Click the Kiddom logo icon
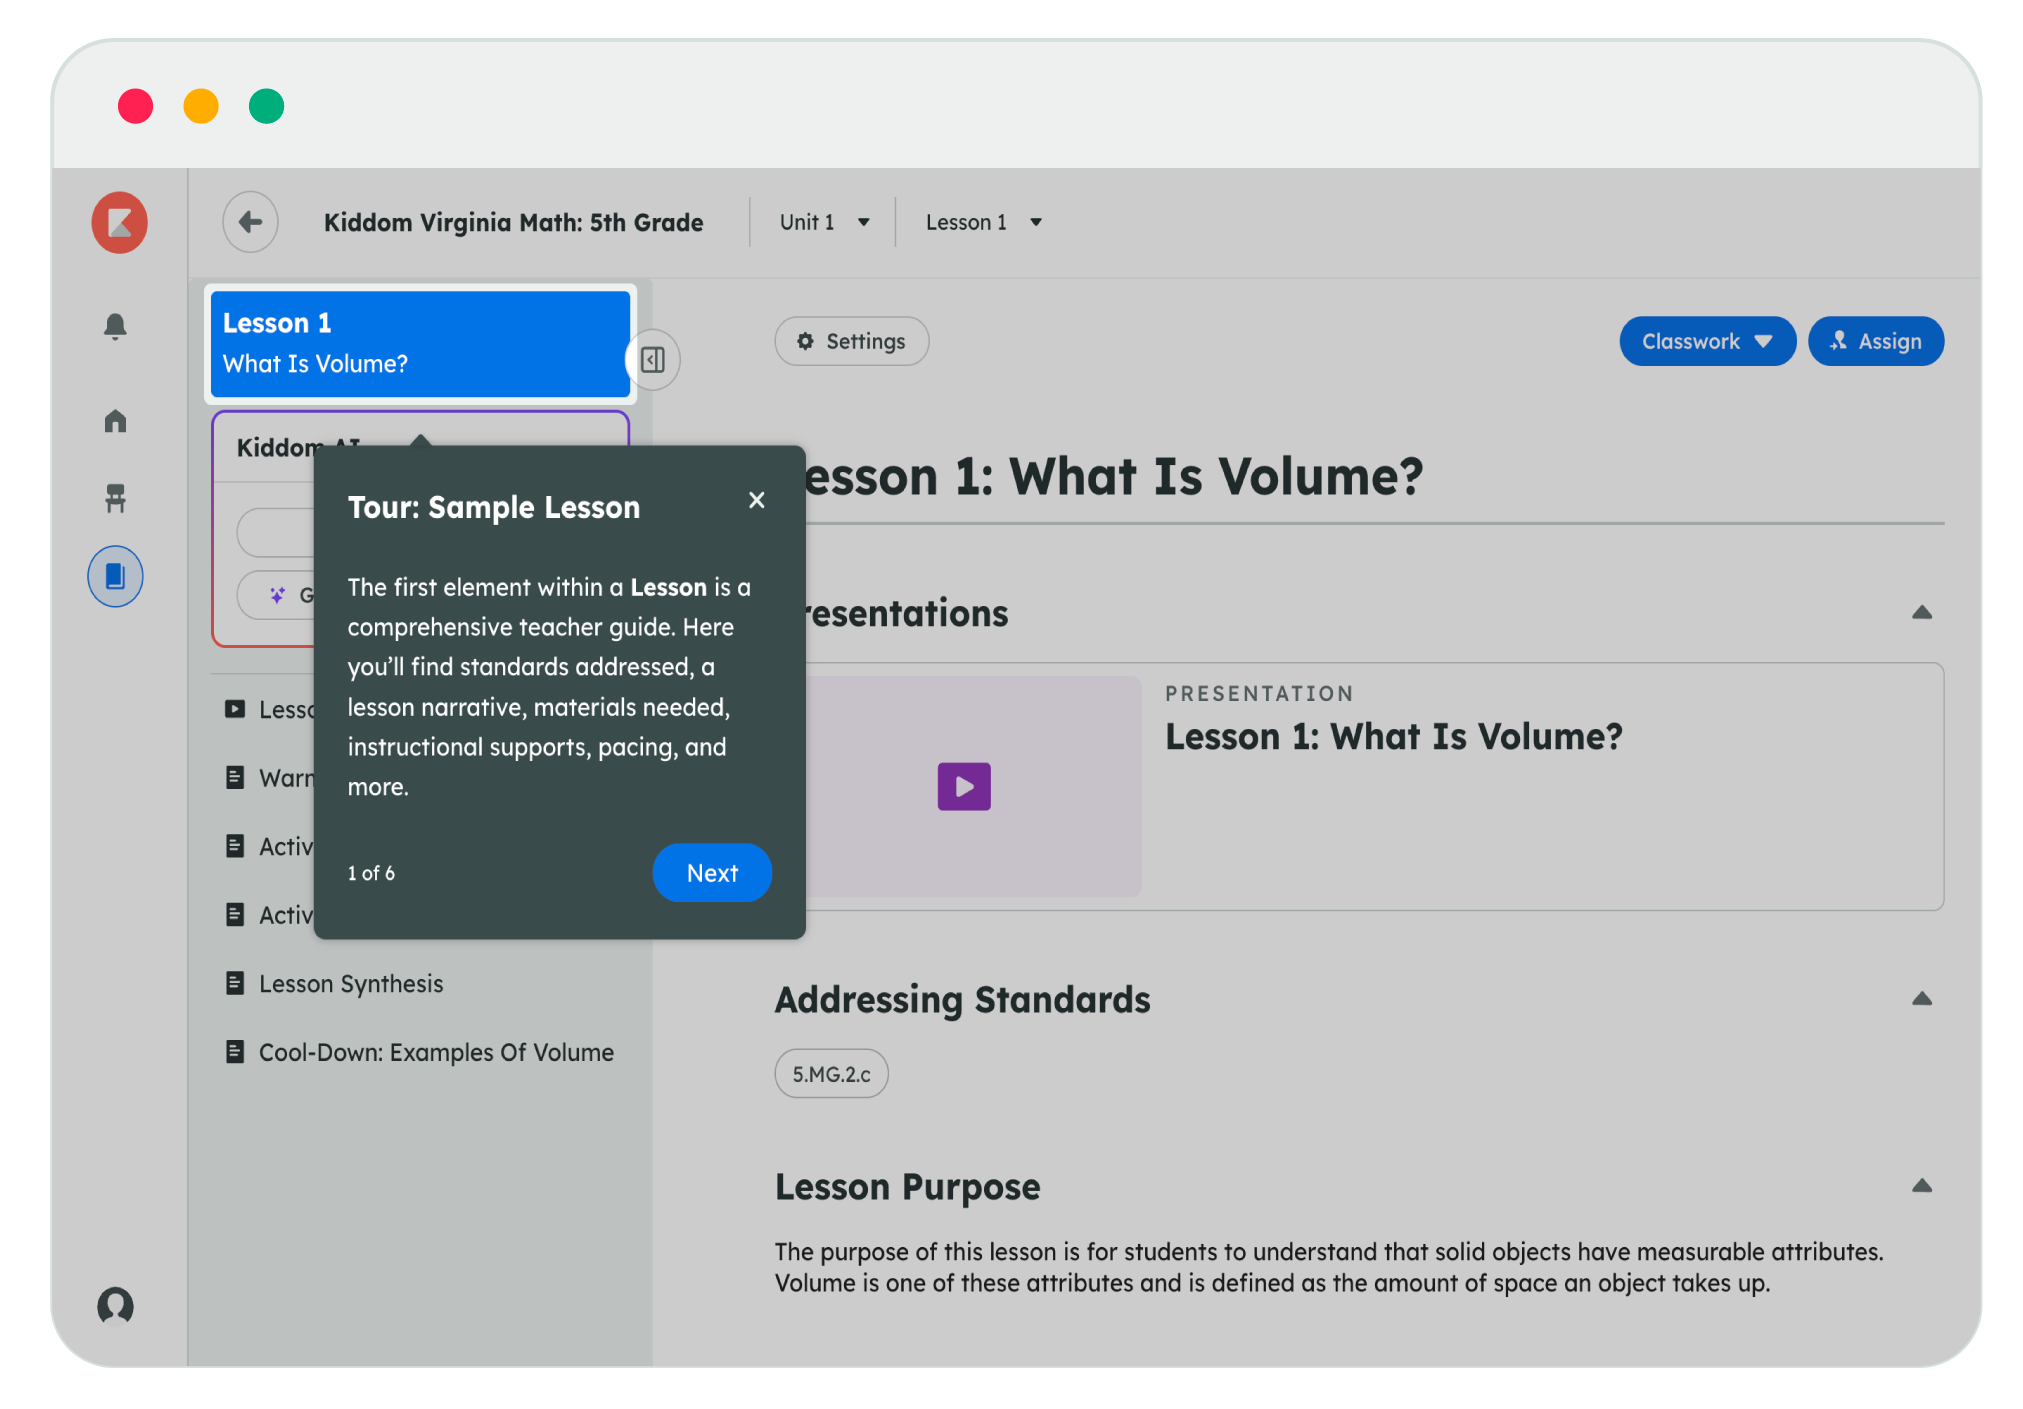2023x1409 pixels. [120, 222]
